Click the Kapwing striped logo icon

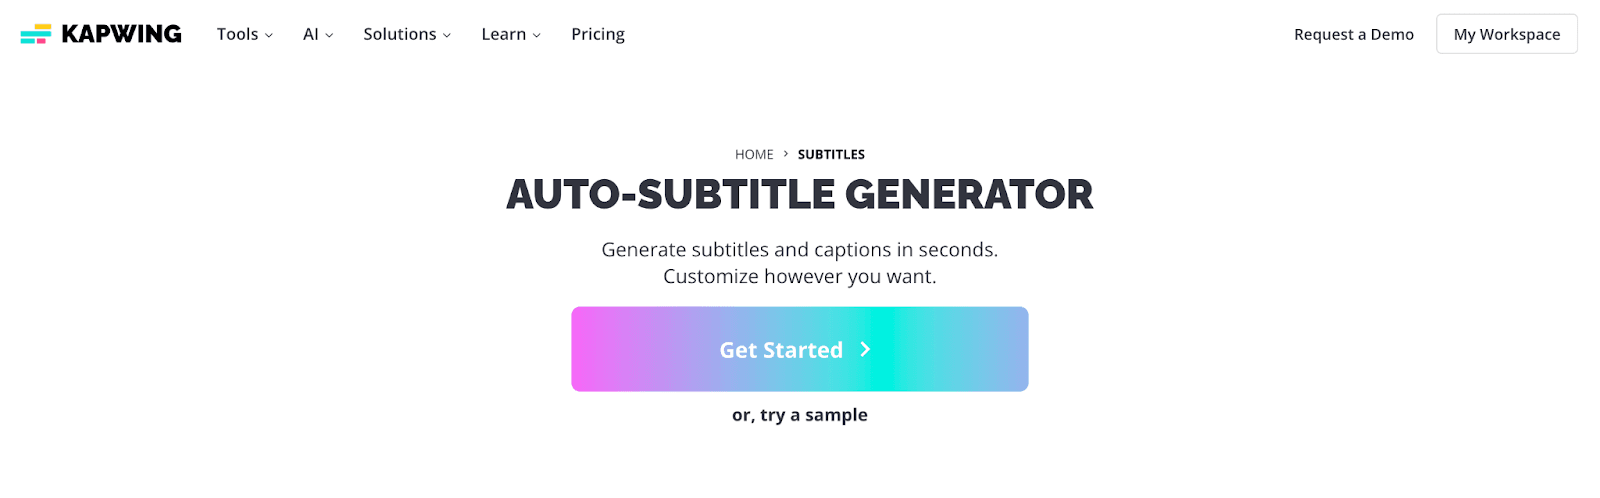[36, 34]
